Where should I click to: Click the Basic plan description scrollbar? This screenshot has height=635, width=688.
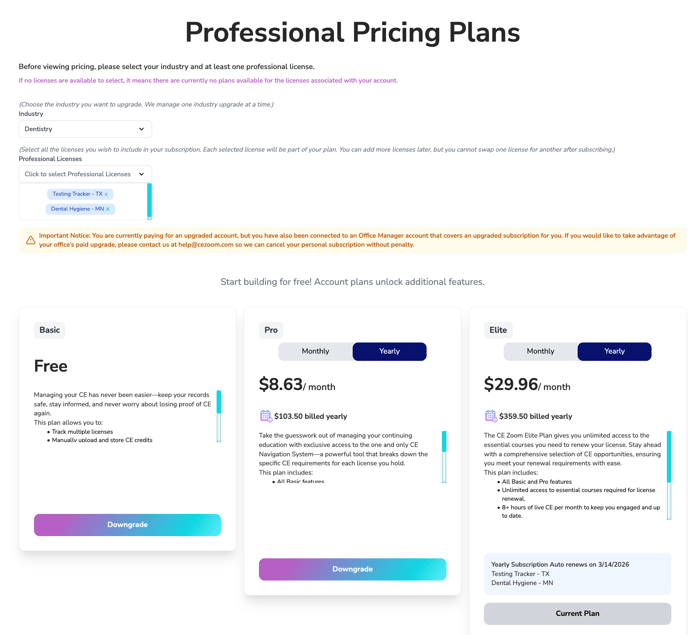[x=219, y=416]
